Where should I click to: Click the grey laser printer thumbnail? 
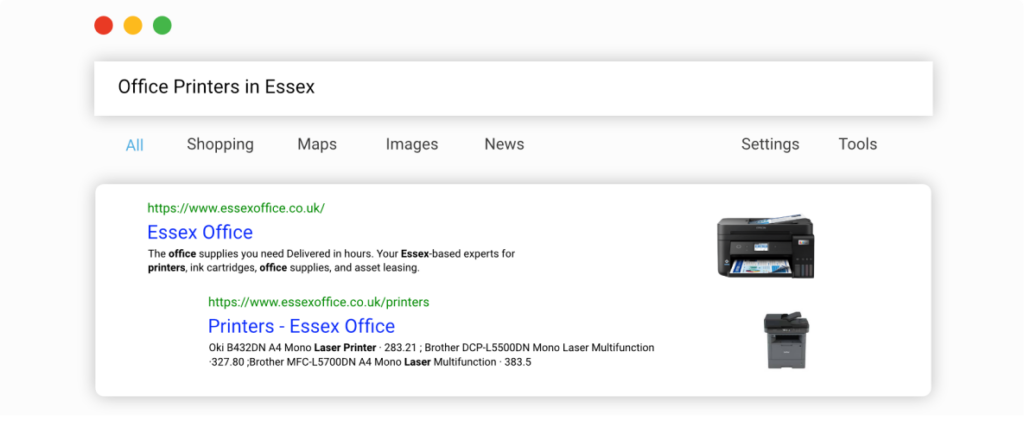point(786,340)
